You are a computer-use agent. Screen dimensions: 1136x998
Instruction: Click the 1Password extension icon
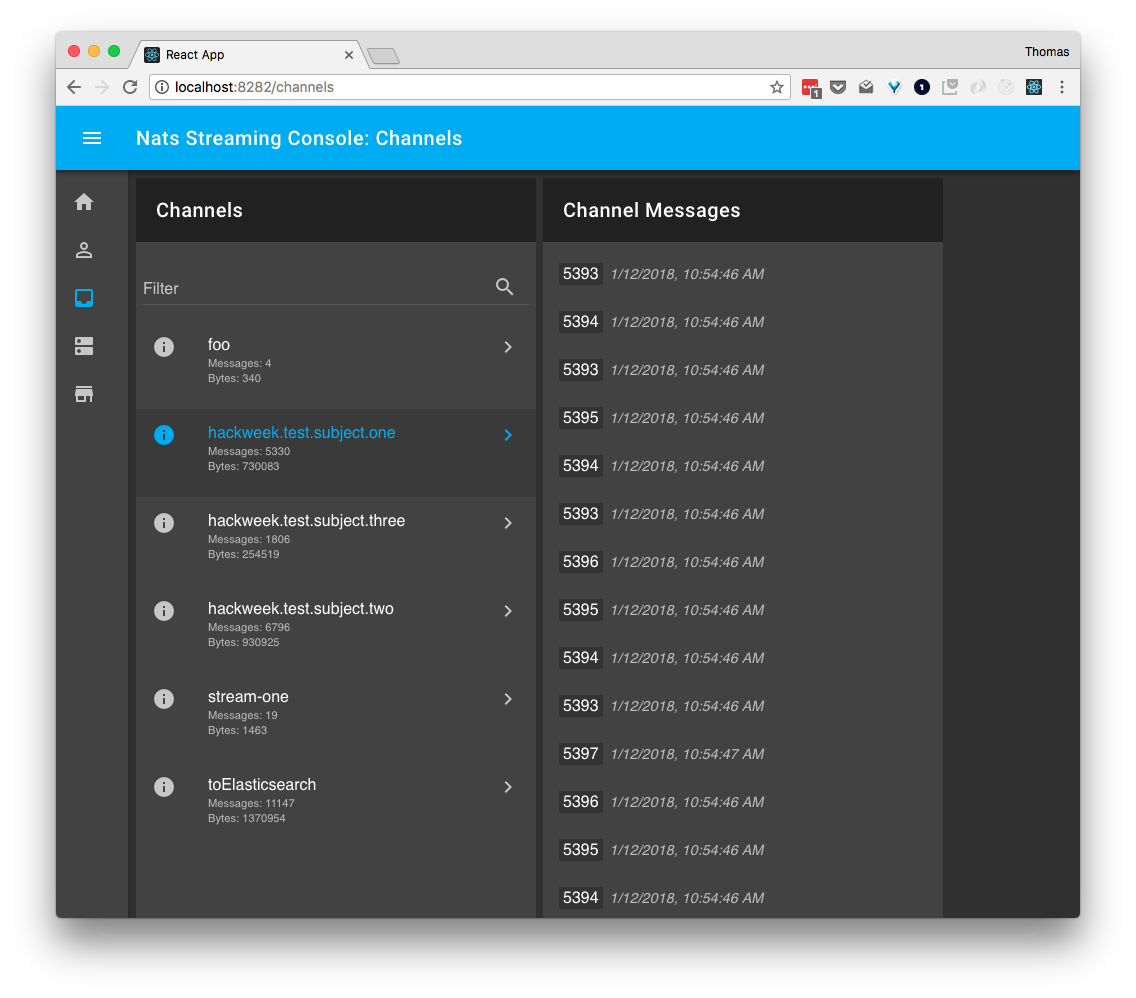coord(922,88)
